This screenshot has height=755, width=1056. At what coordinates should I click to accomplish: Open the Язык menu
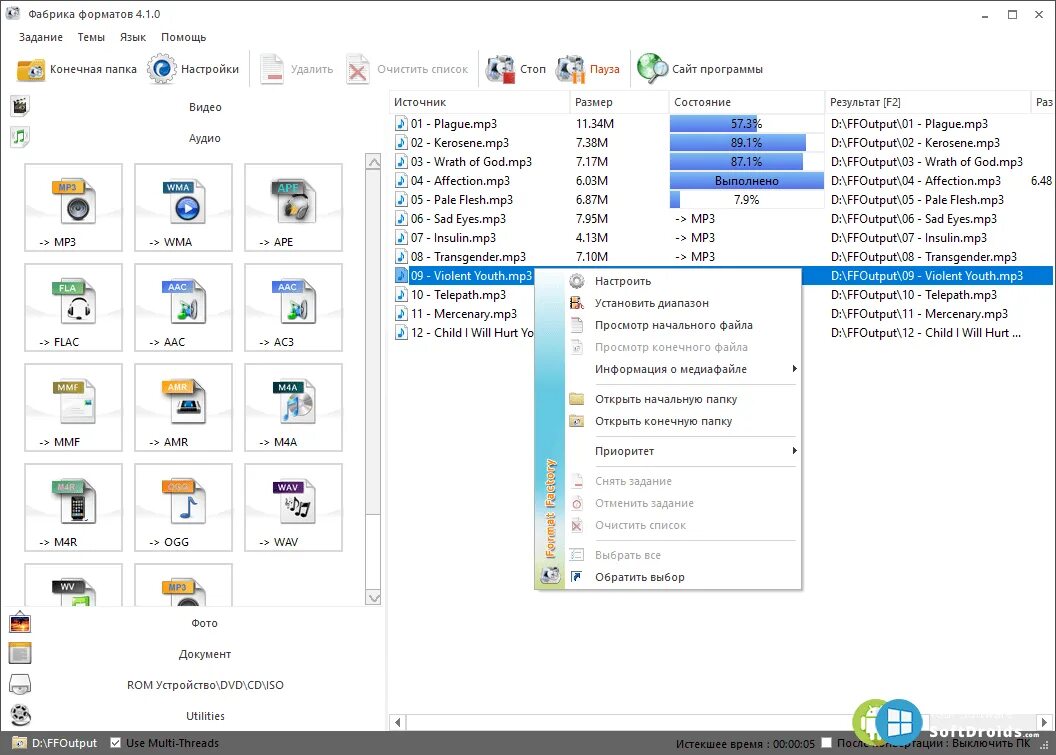point(133,37)
